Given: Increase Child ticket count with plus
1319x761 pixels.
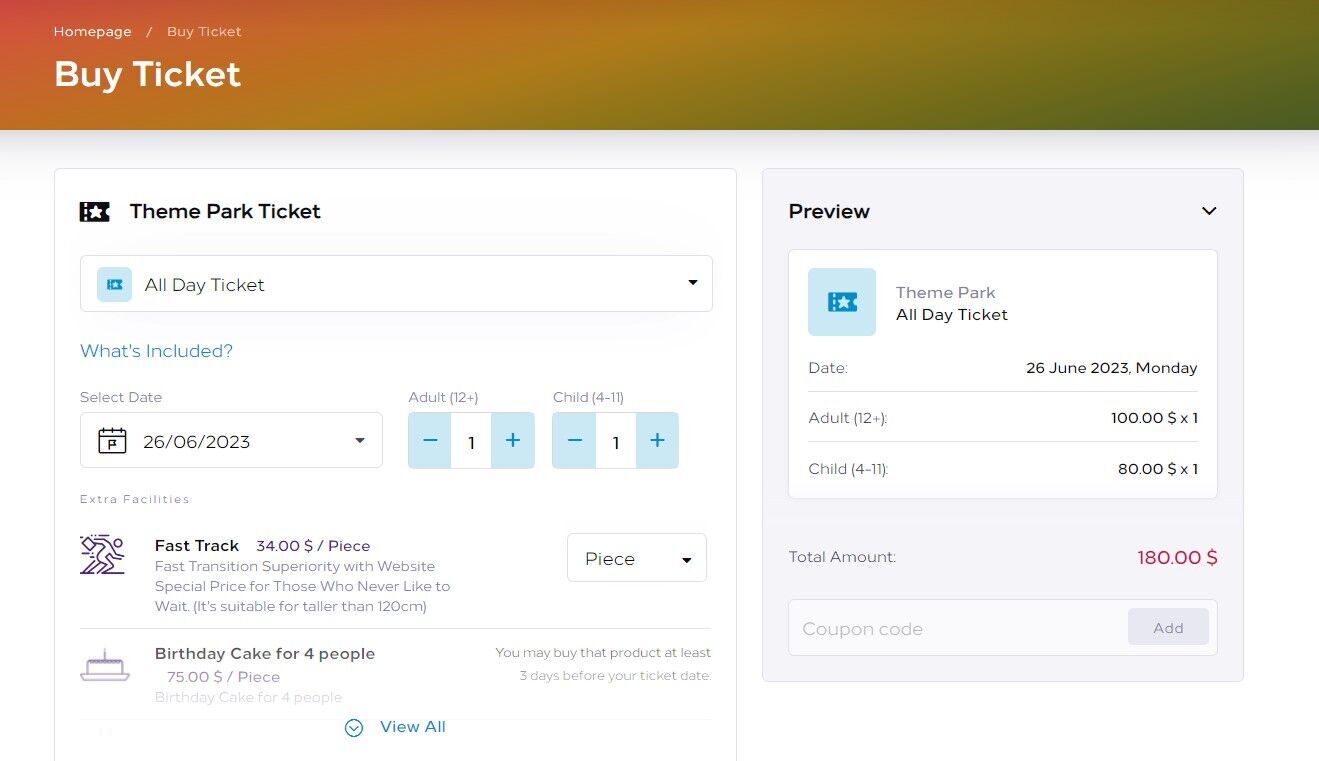Looking at the screenshot, I should pyautogui.click(x=657, y=441).
